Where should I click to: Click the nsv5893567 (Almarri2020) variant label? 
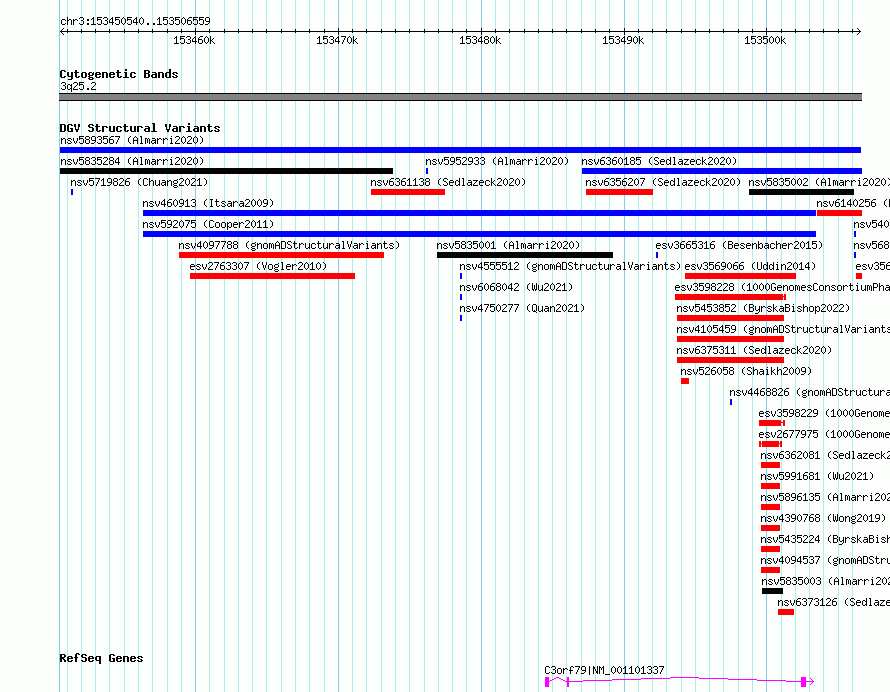(x=132, y=140)
